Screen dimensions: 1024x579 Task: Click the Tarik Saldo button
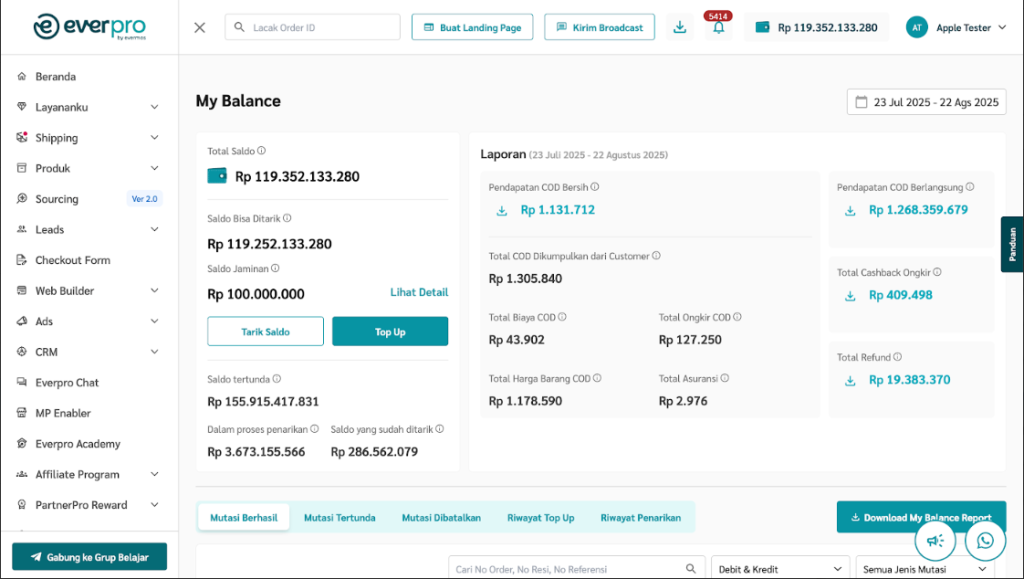[265, 331]
